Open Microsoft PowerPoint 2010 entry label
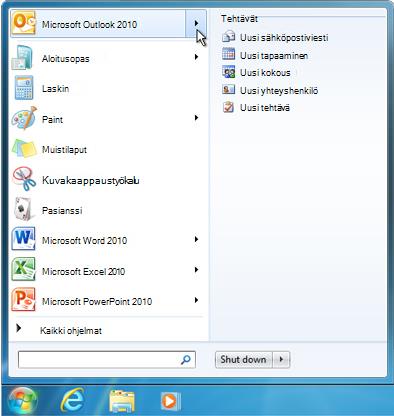The width and height of the screenshot is (394, 416). tap(97, 301)
